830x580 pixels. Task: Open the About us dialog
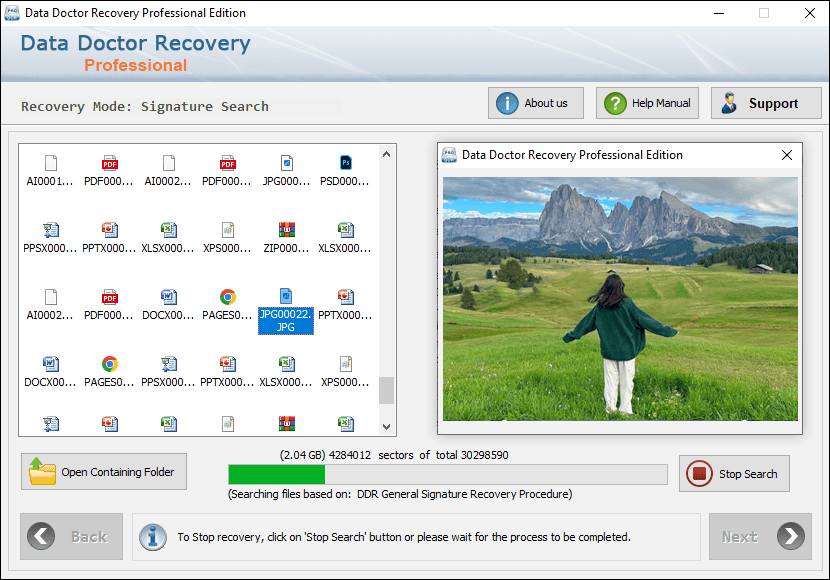point(536,103)
